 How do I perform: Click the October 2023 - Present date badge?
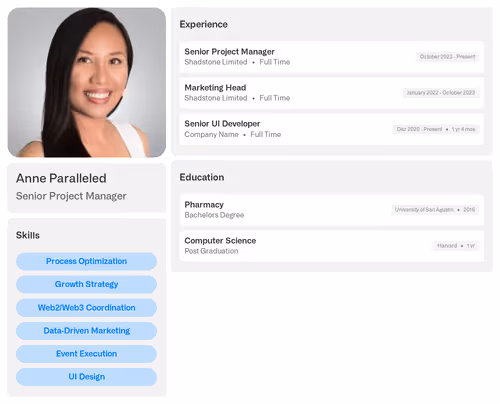(x=447, y=57)
